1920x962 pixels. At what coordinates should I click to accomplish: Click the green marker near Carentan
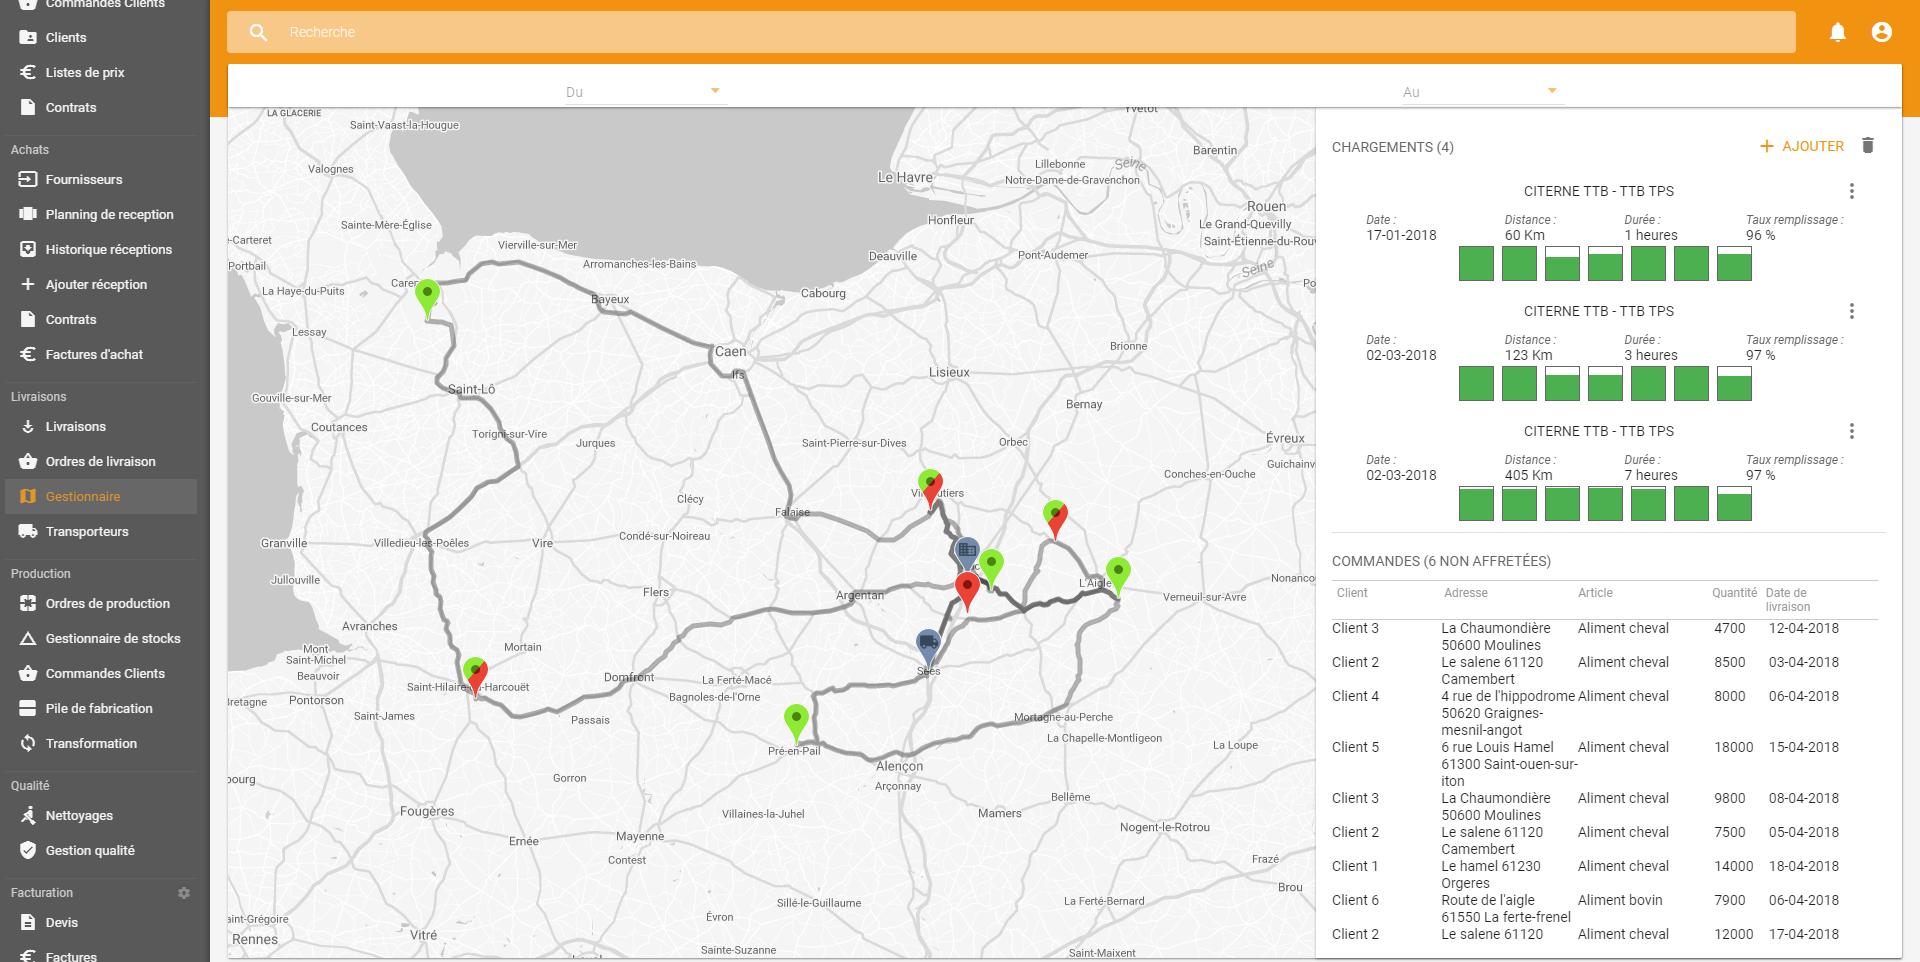tap(427, 298)
